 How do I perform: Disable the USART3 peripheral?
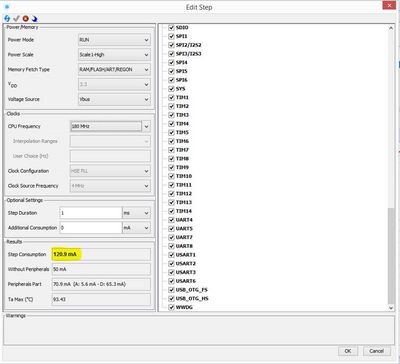(x=171, y=272)
